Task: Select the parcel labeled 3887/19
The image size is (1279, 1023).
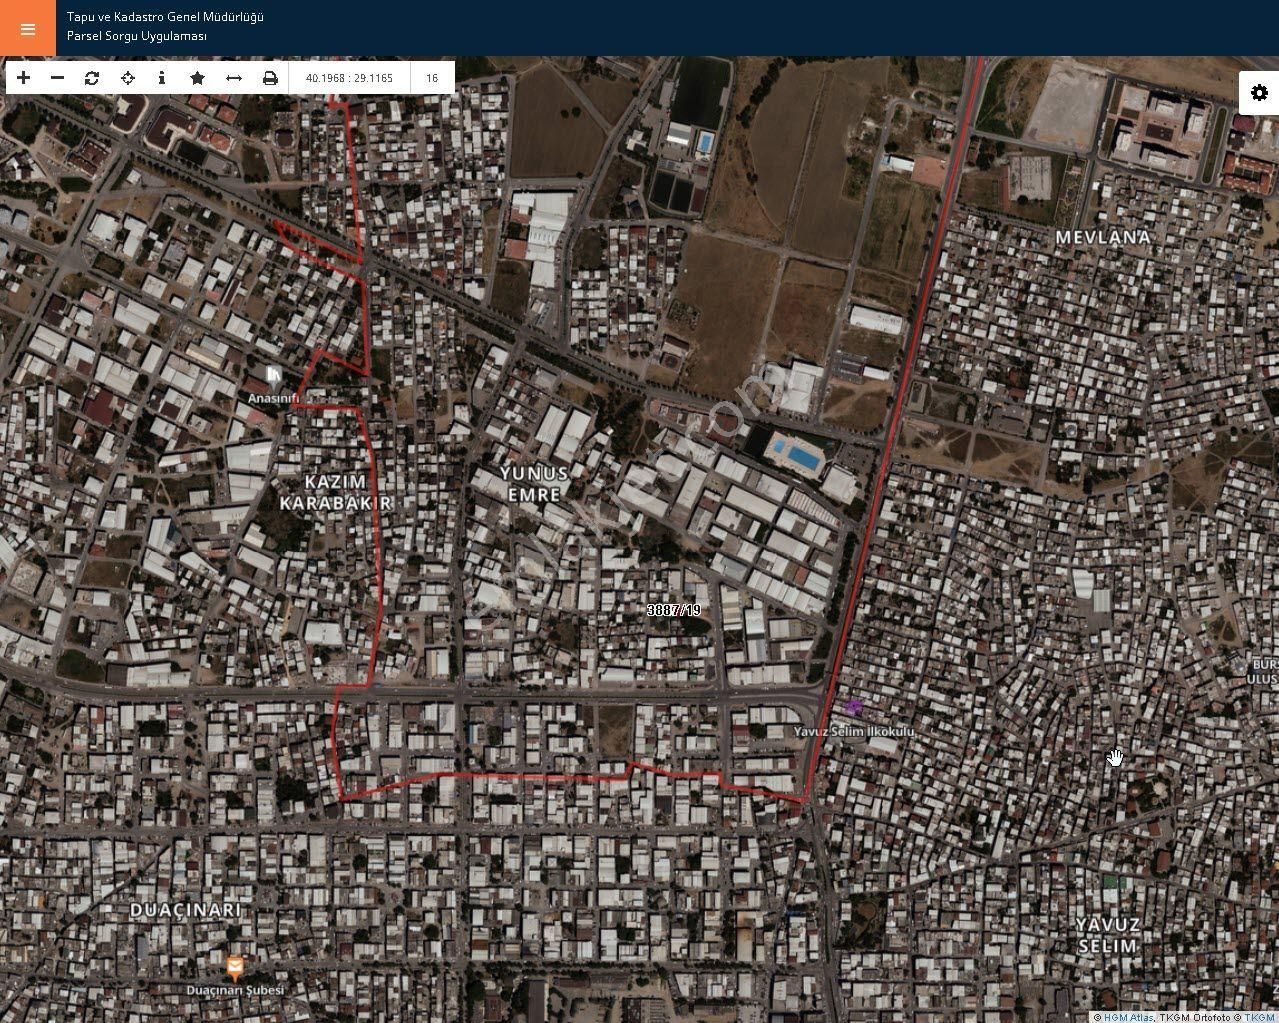Action: click(x=674, y=610)
